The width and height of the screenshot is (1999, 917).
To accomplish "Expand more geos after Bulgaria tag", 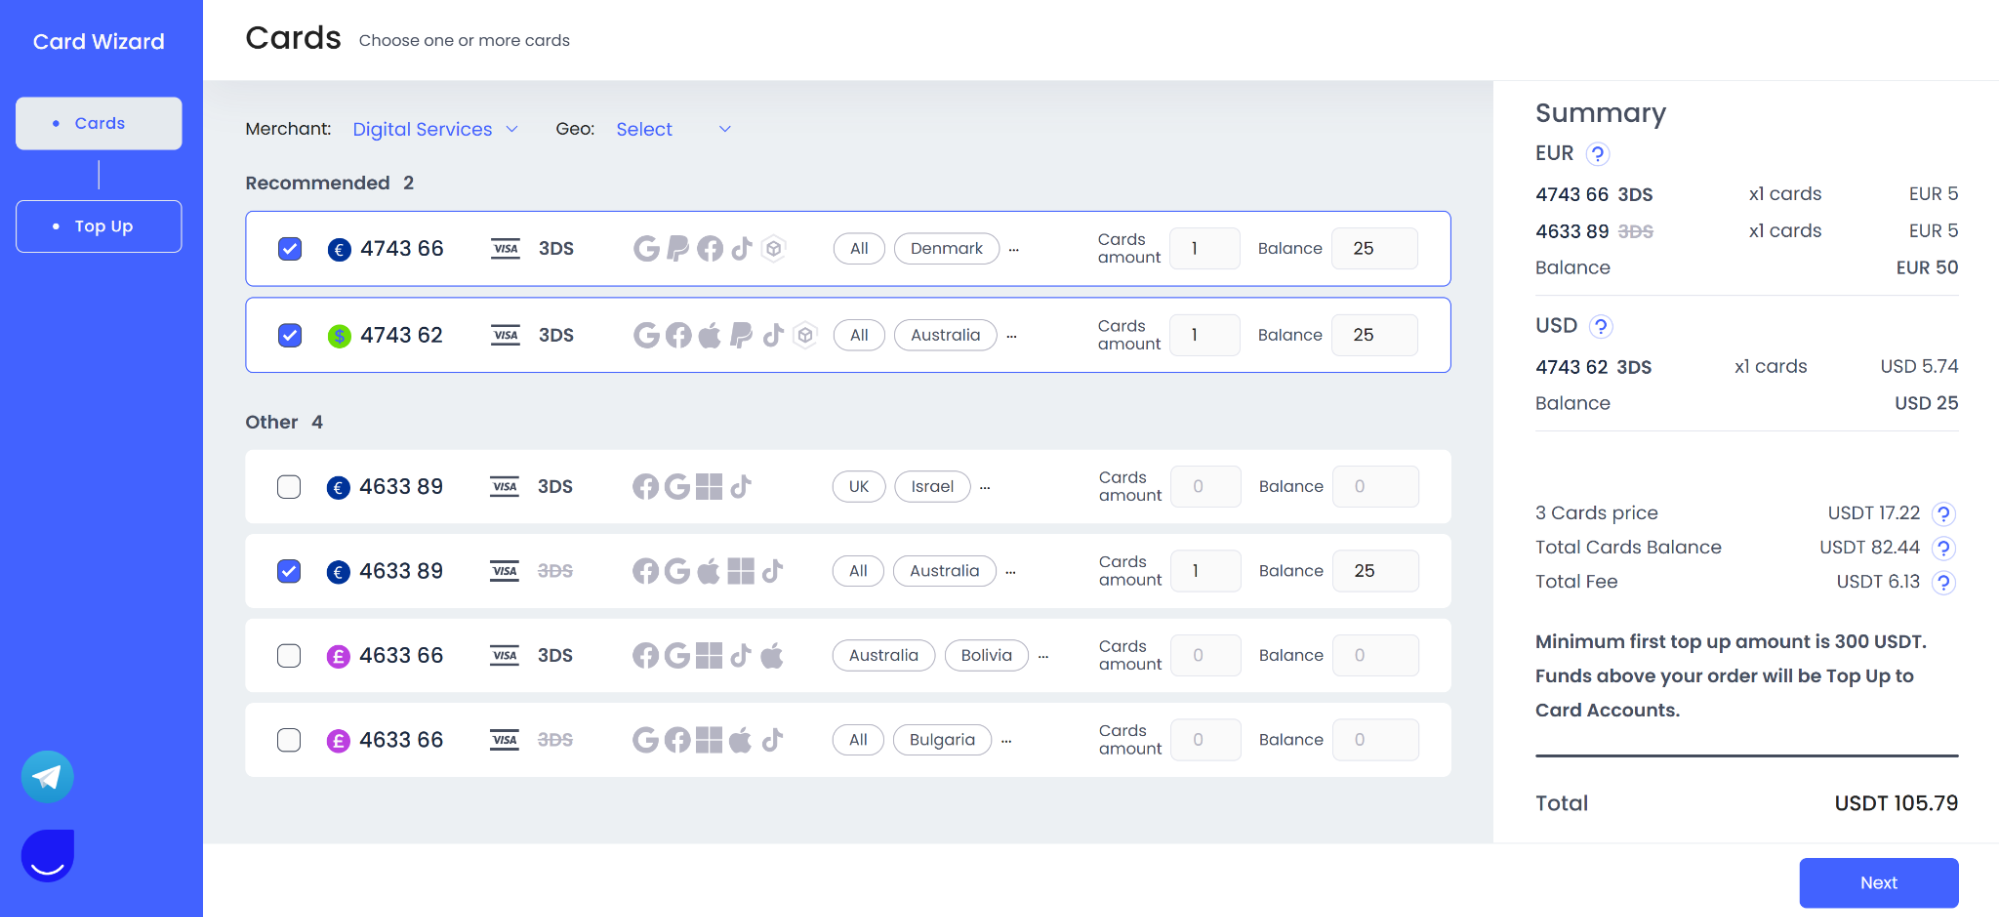I will point(1006,741).
